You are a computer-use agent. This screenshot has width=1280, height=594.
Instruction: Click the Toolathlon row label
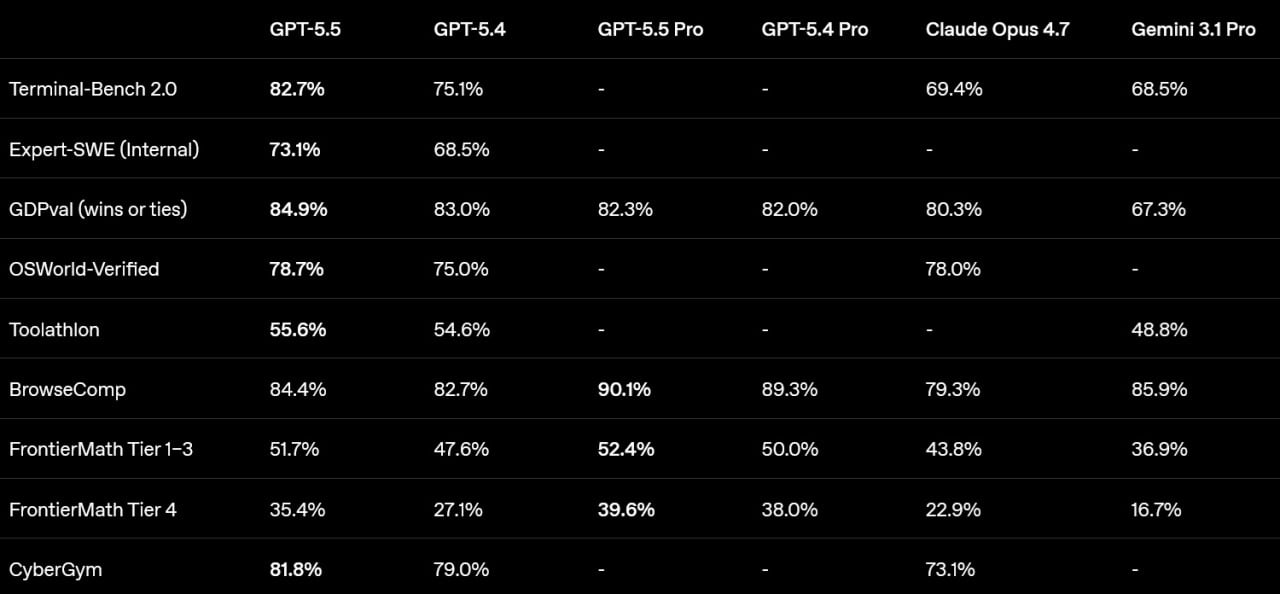(x=54, y=329)
